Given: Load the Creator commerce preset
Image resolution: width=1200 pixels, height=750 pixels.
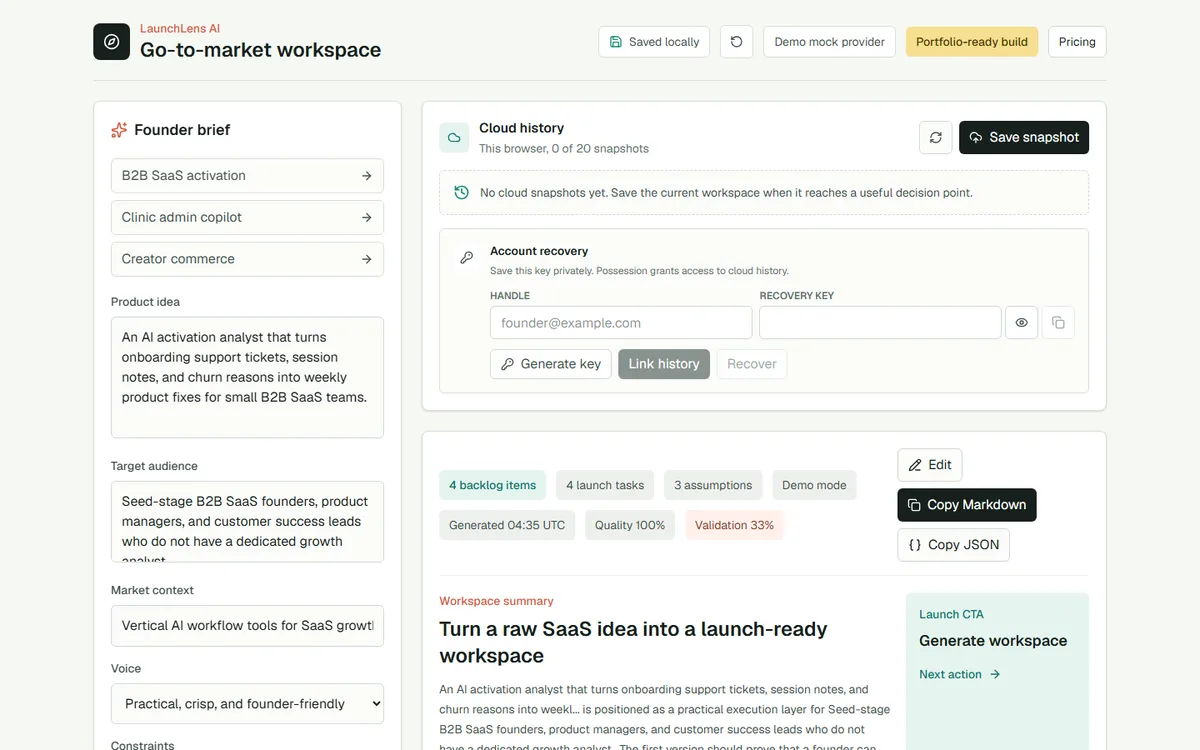Looking at the screenshot, I should [247, 259].
